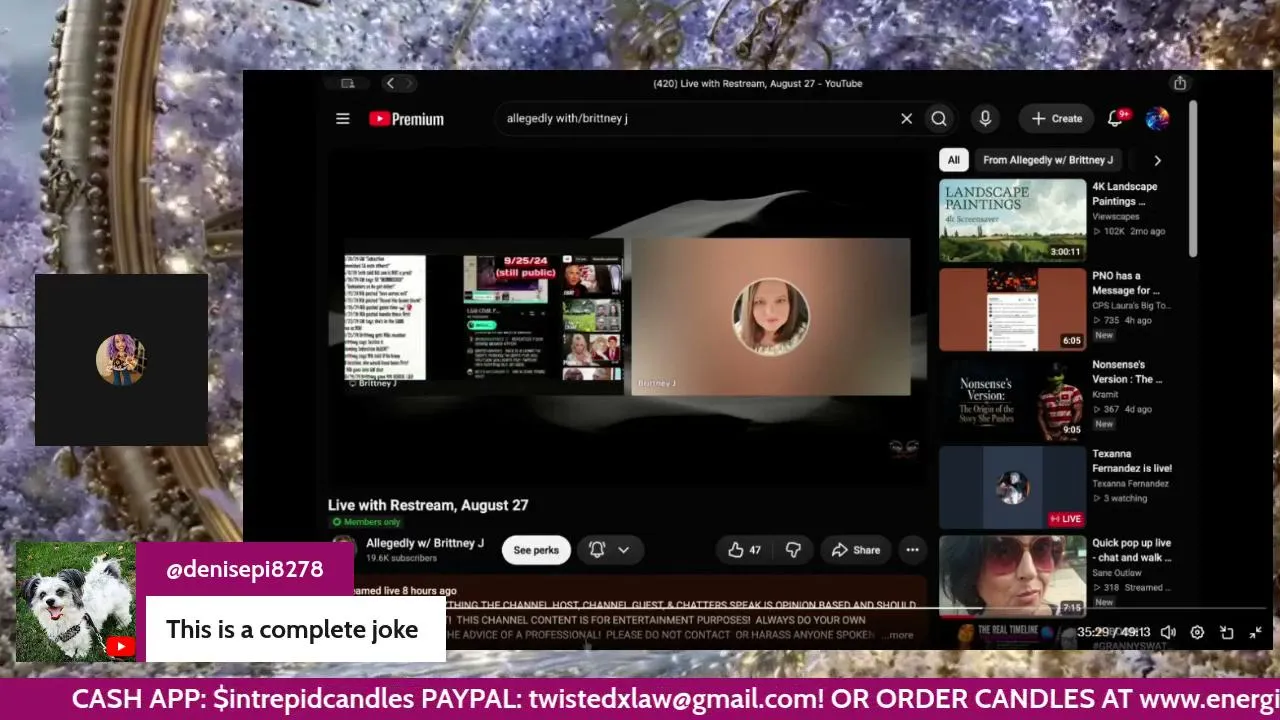Play the embedded Brittney J stream video
This screenshot has height=720, width=1280.
[627, 316]
